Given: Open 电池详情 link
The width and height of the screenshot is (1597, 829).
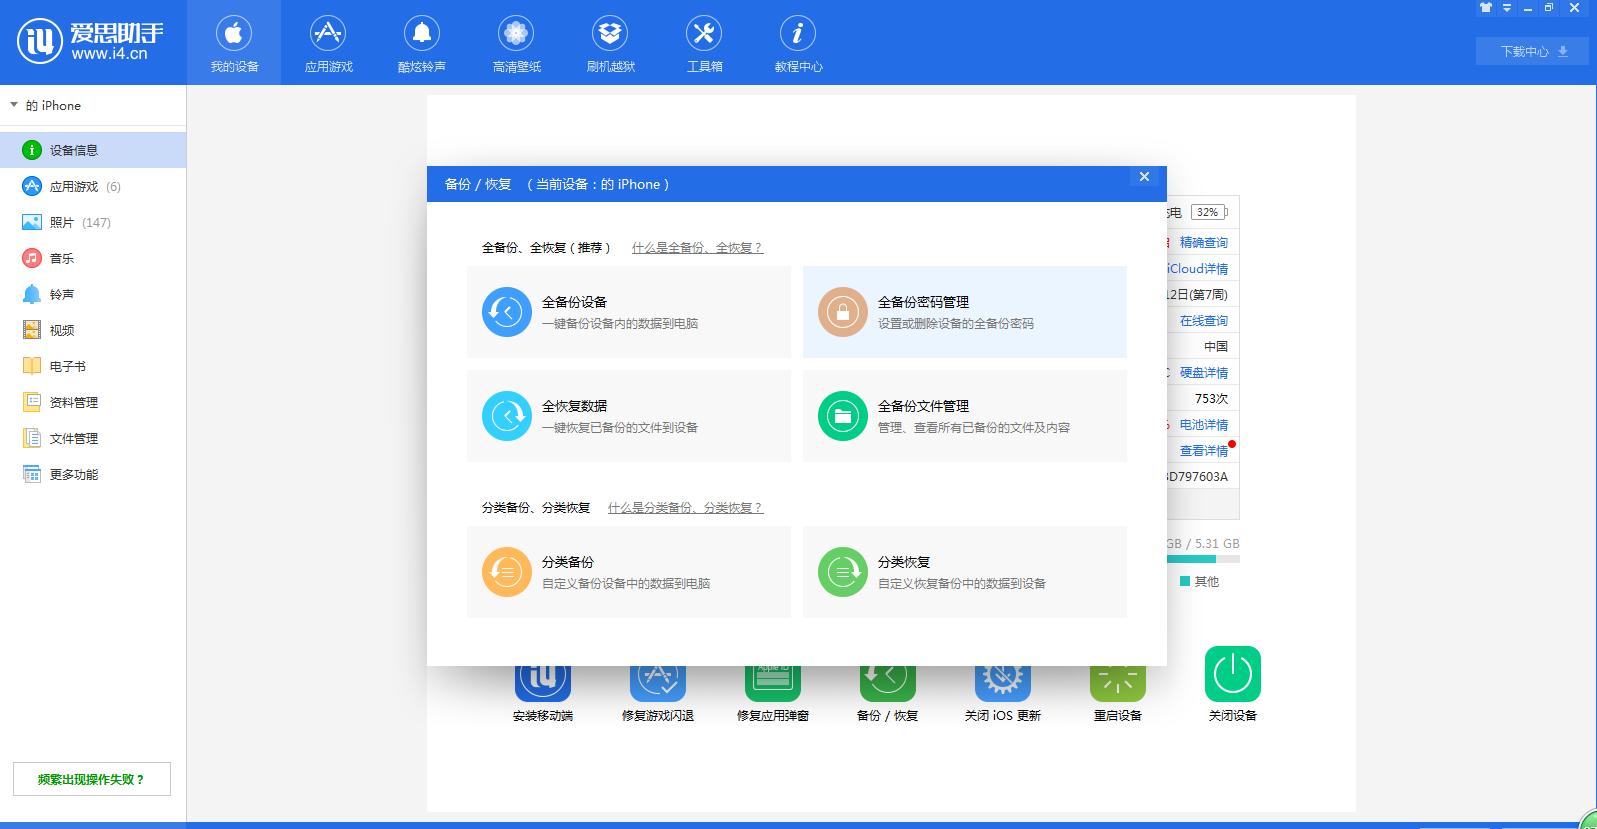Looking at the screenshot, I should tap(1204, 425).
